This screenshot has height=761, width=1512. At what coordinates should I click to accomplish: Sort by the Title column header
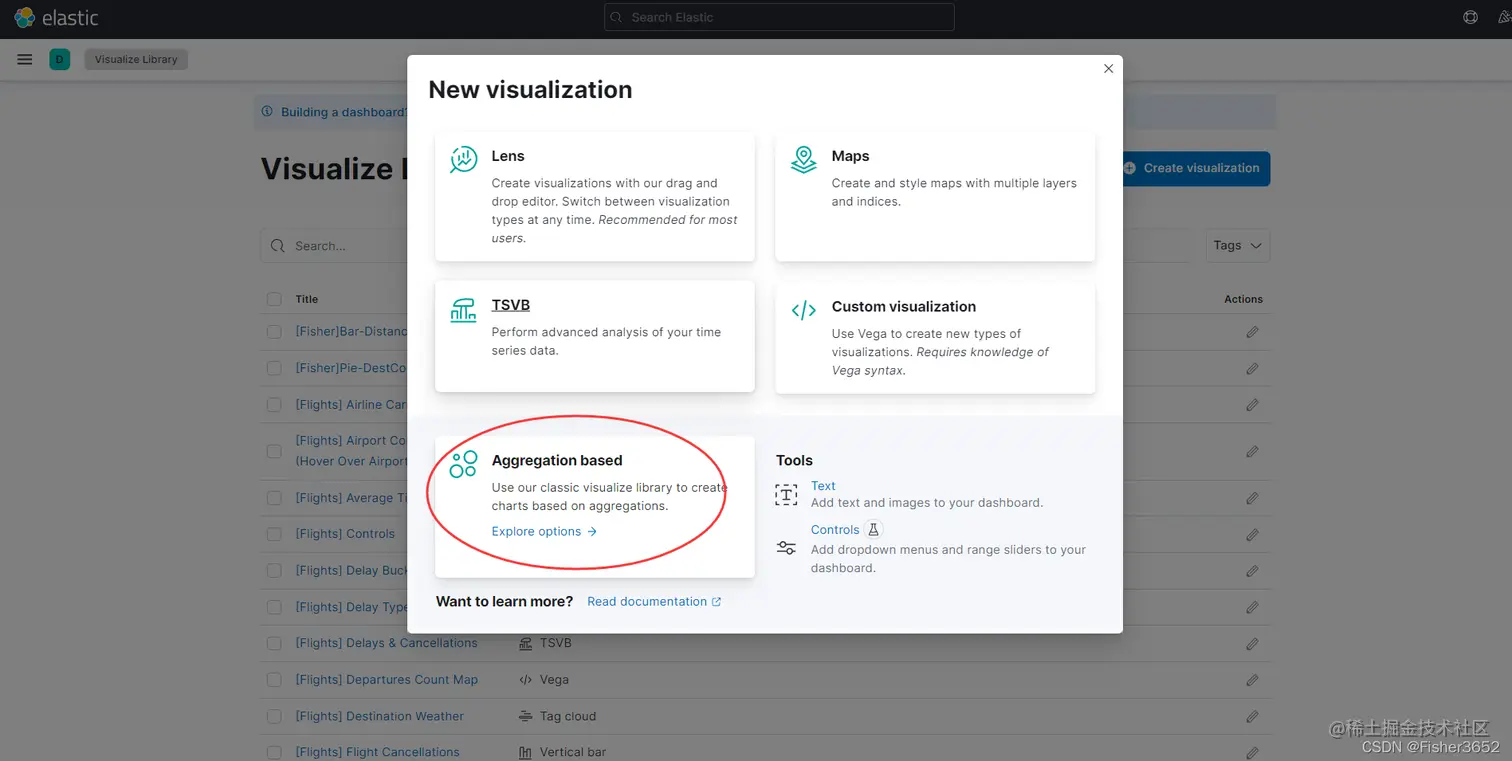tap(306, 299)
